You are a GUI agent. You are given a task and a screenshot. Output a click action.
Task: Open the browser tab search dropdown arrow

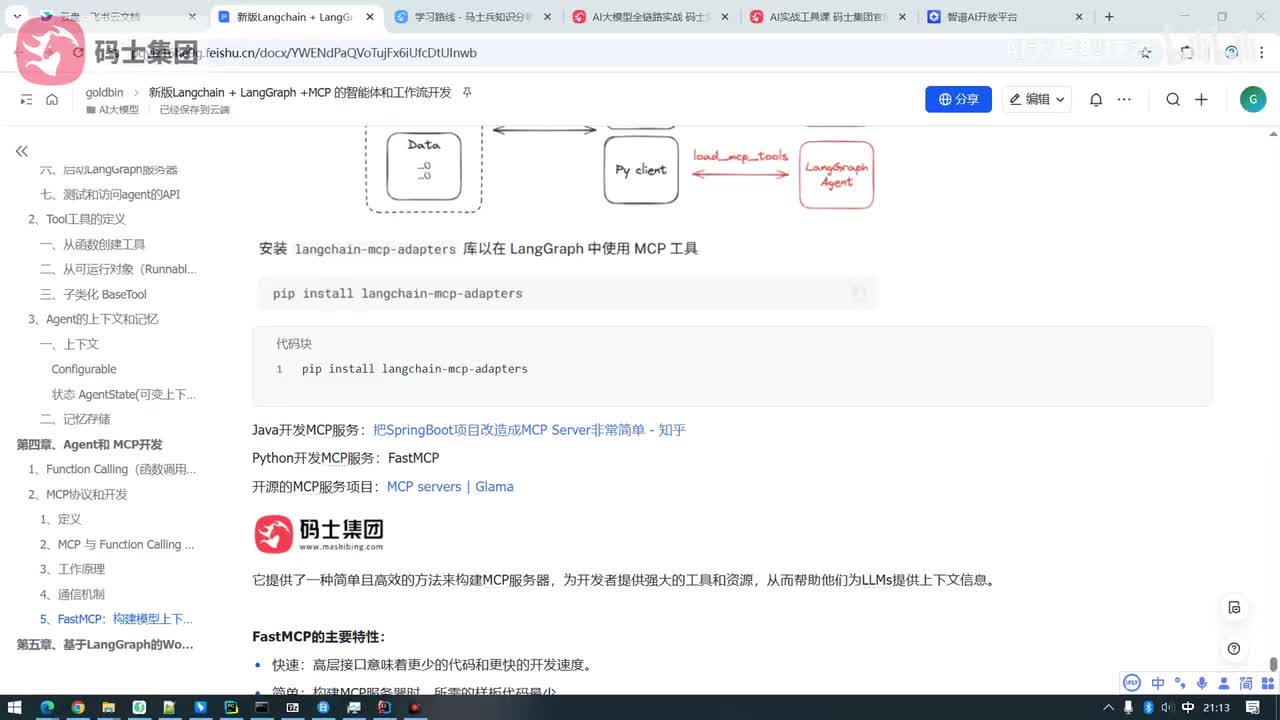point(17,17)
